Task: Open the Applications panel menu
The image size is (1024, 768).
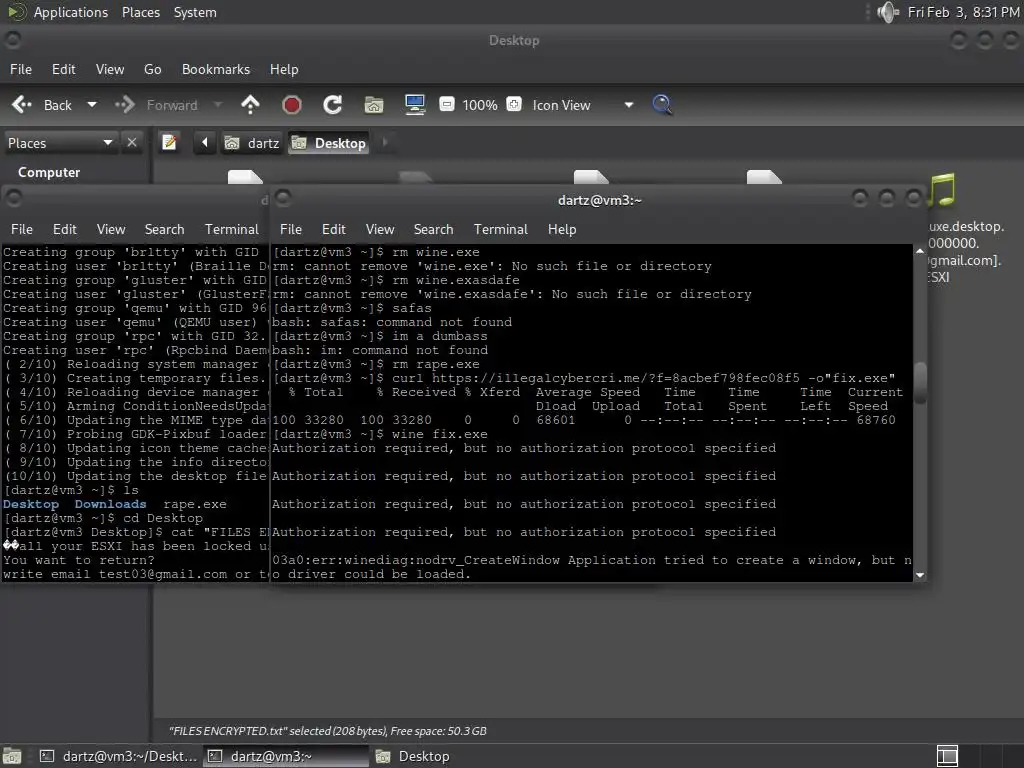Action: pos(71,12)
